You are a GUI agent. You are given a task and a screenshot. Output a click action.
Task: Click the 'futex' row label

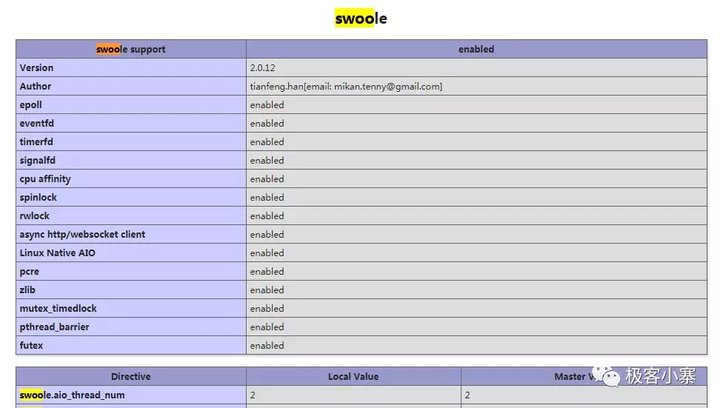31,346
